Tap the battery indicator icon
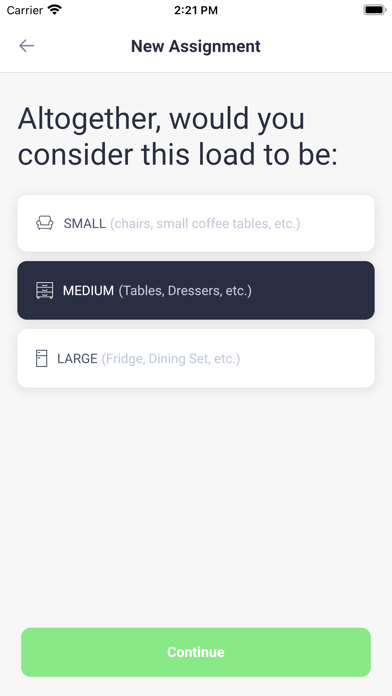This screenshot has width=392, height=696. tap(375, 10)
